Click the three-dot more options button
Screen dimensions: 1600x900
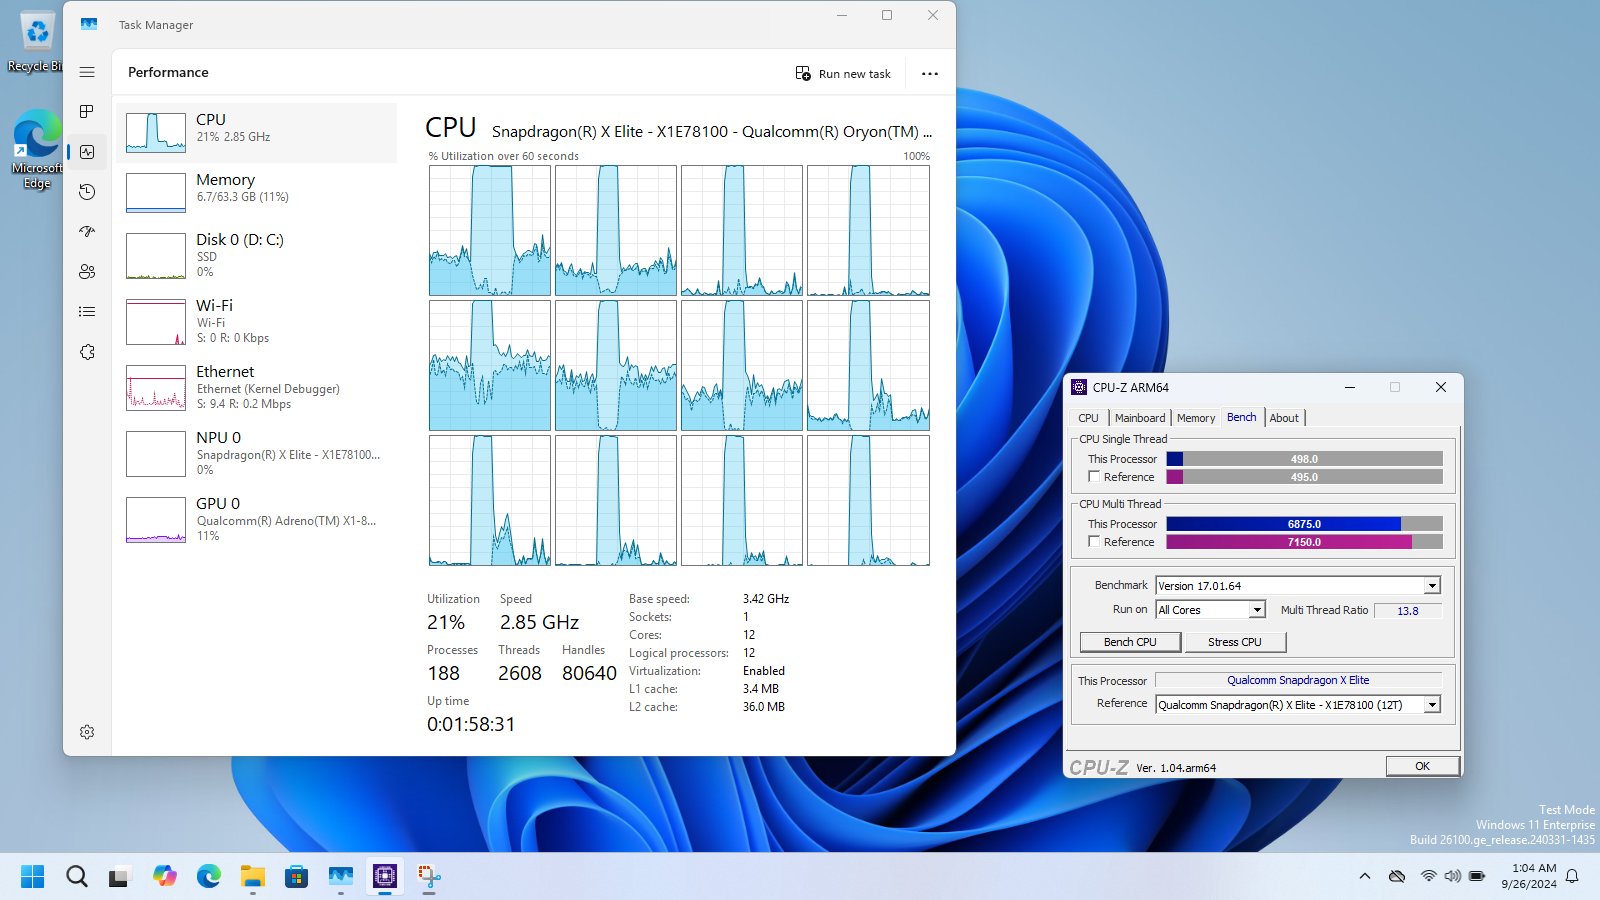coord(929,74)
